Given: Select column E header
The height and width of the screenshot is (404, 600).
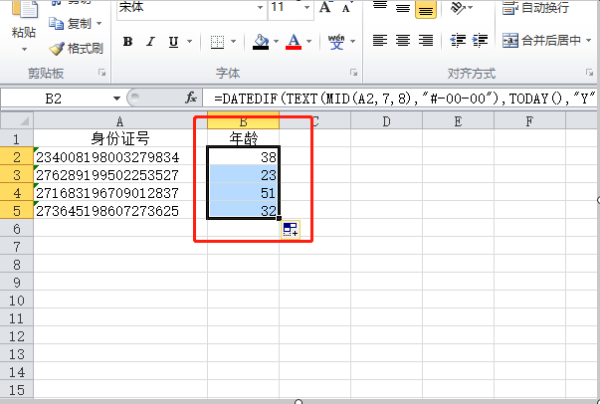Looking at the screenshot, I should pos(458,121).
